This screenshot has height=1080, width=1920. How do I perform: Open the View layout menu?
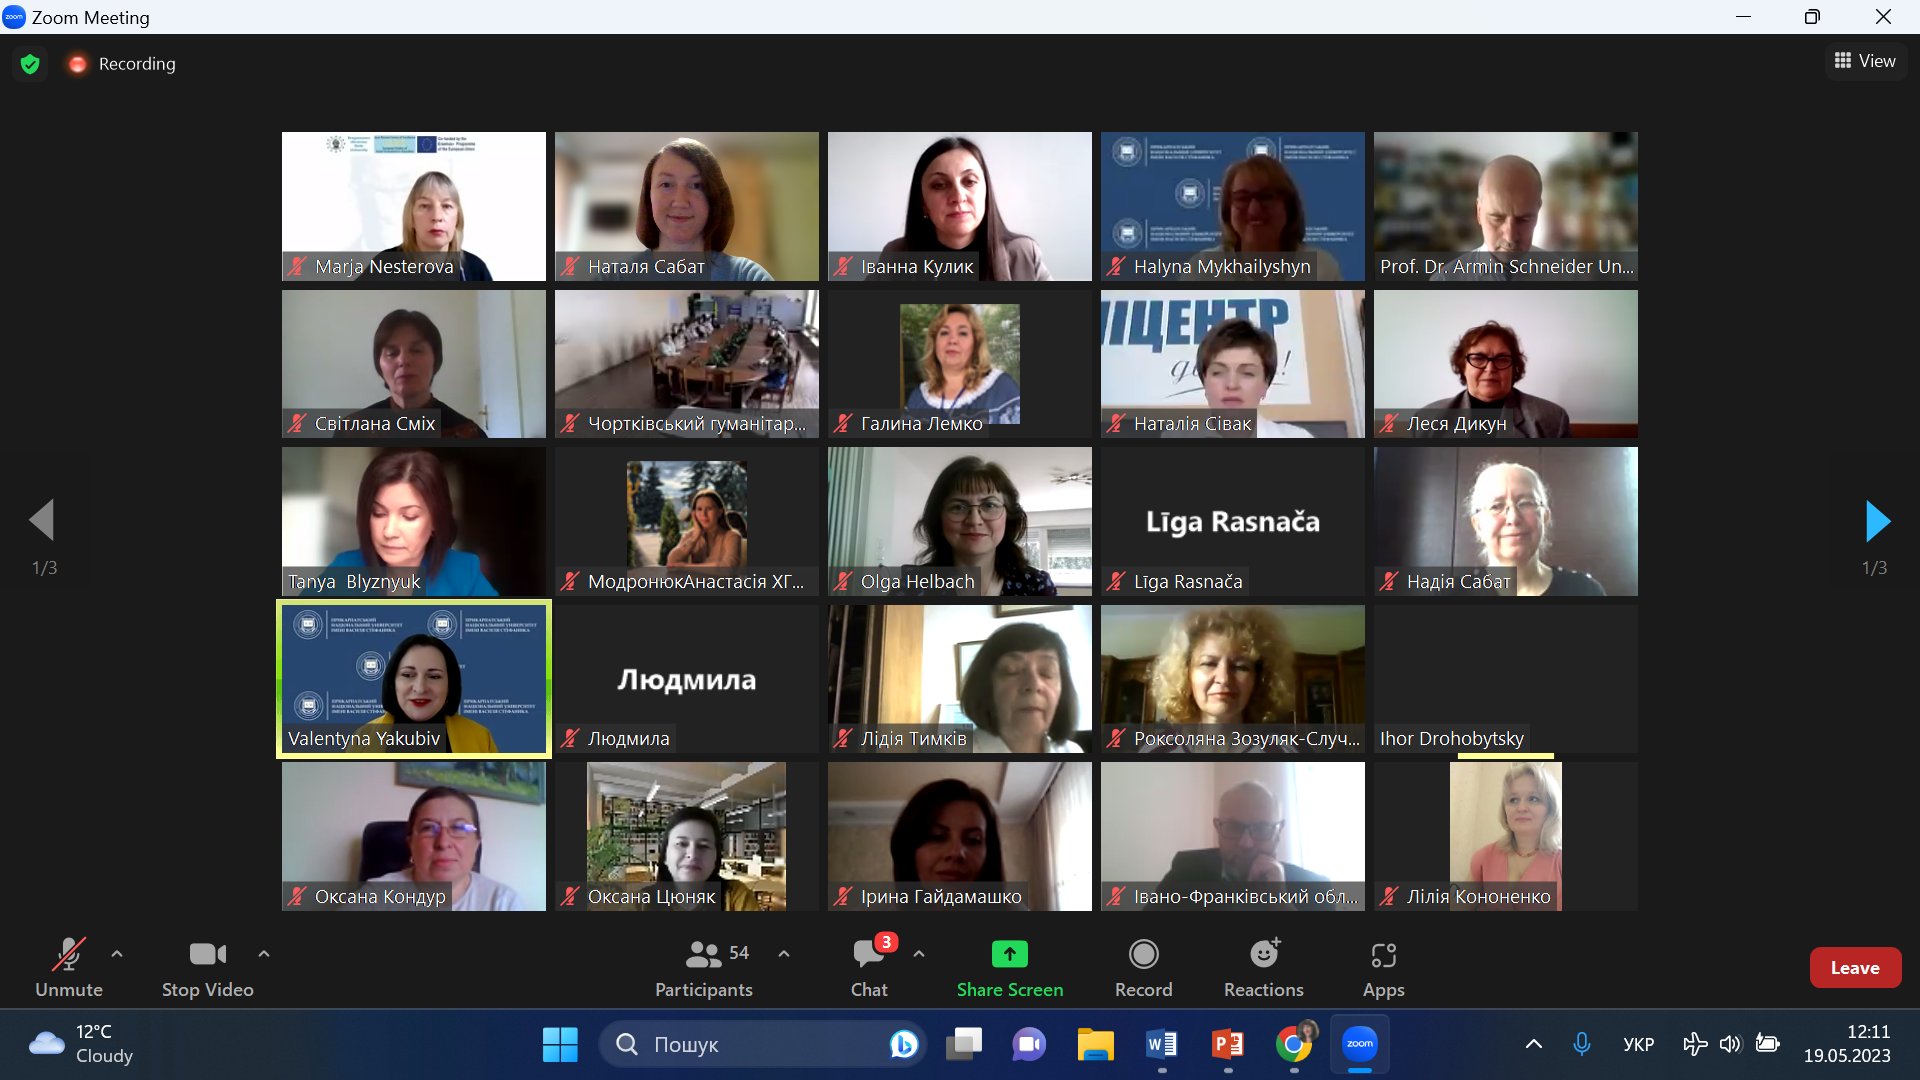(x=1865, y=61)
